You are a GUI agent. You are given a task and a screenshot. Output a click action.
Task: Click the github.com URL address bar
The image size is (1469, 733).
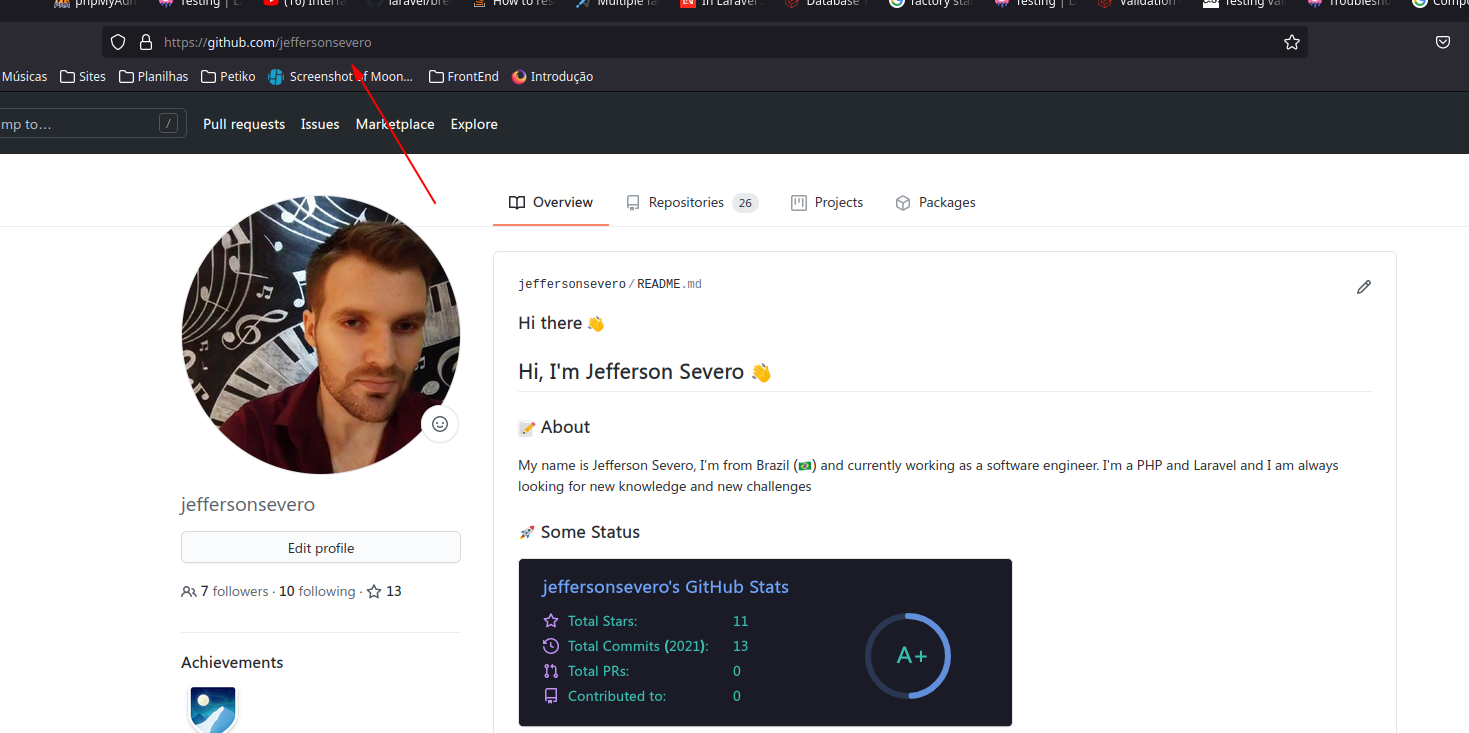click(x=705, y=42)
